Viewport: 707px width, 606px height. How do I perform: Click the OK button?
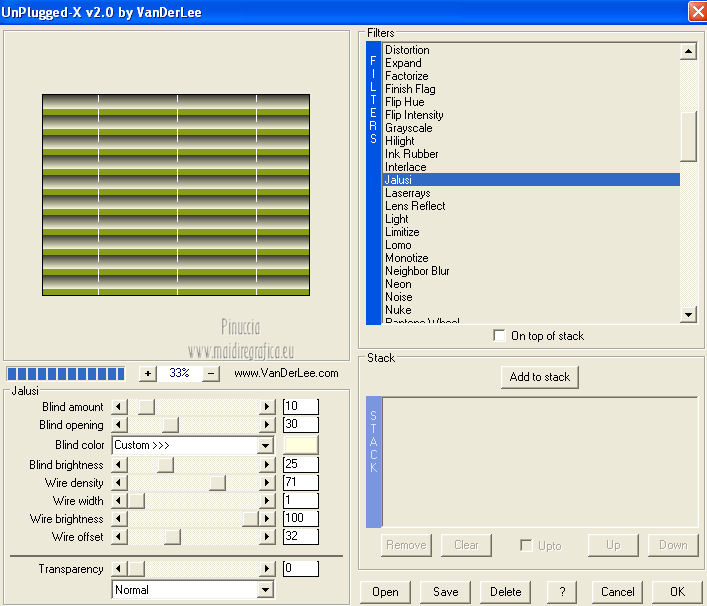[x=677, y=592]
